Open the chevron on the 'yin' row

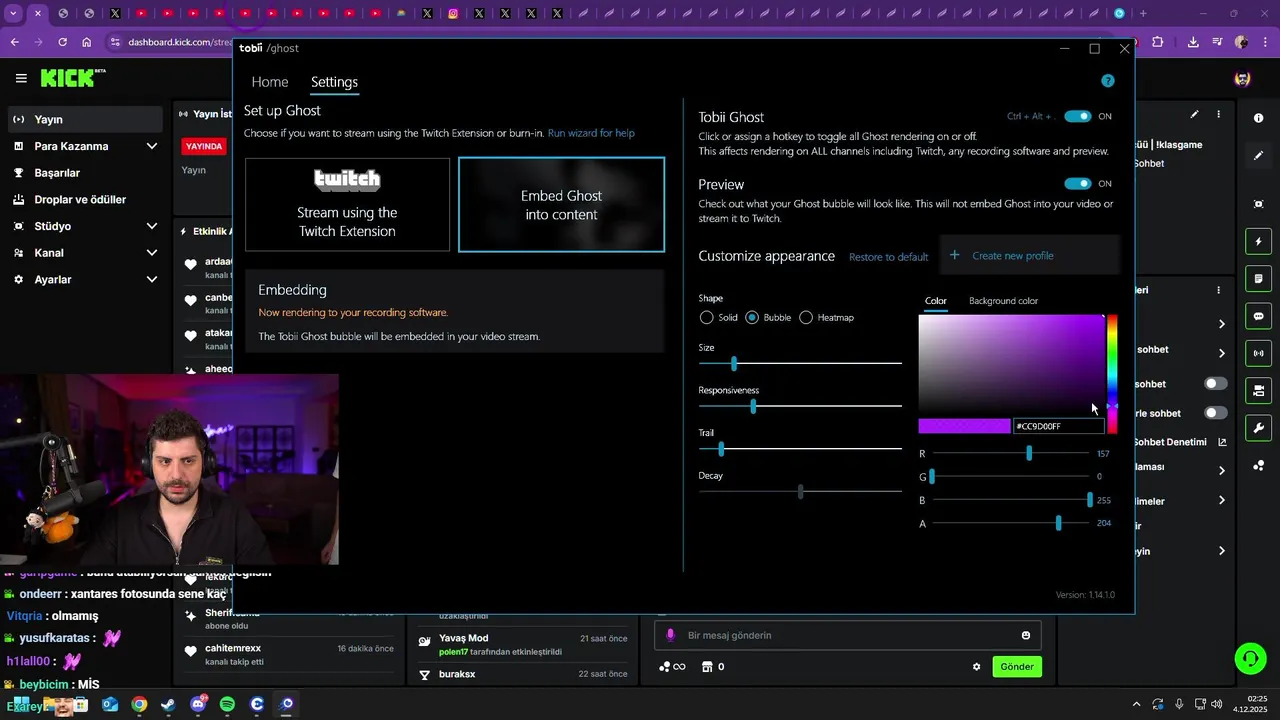[x=1222, y=551]
